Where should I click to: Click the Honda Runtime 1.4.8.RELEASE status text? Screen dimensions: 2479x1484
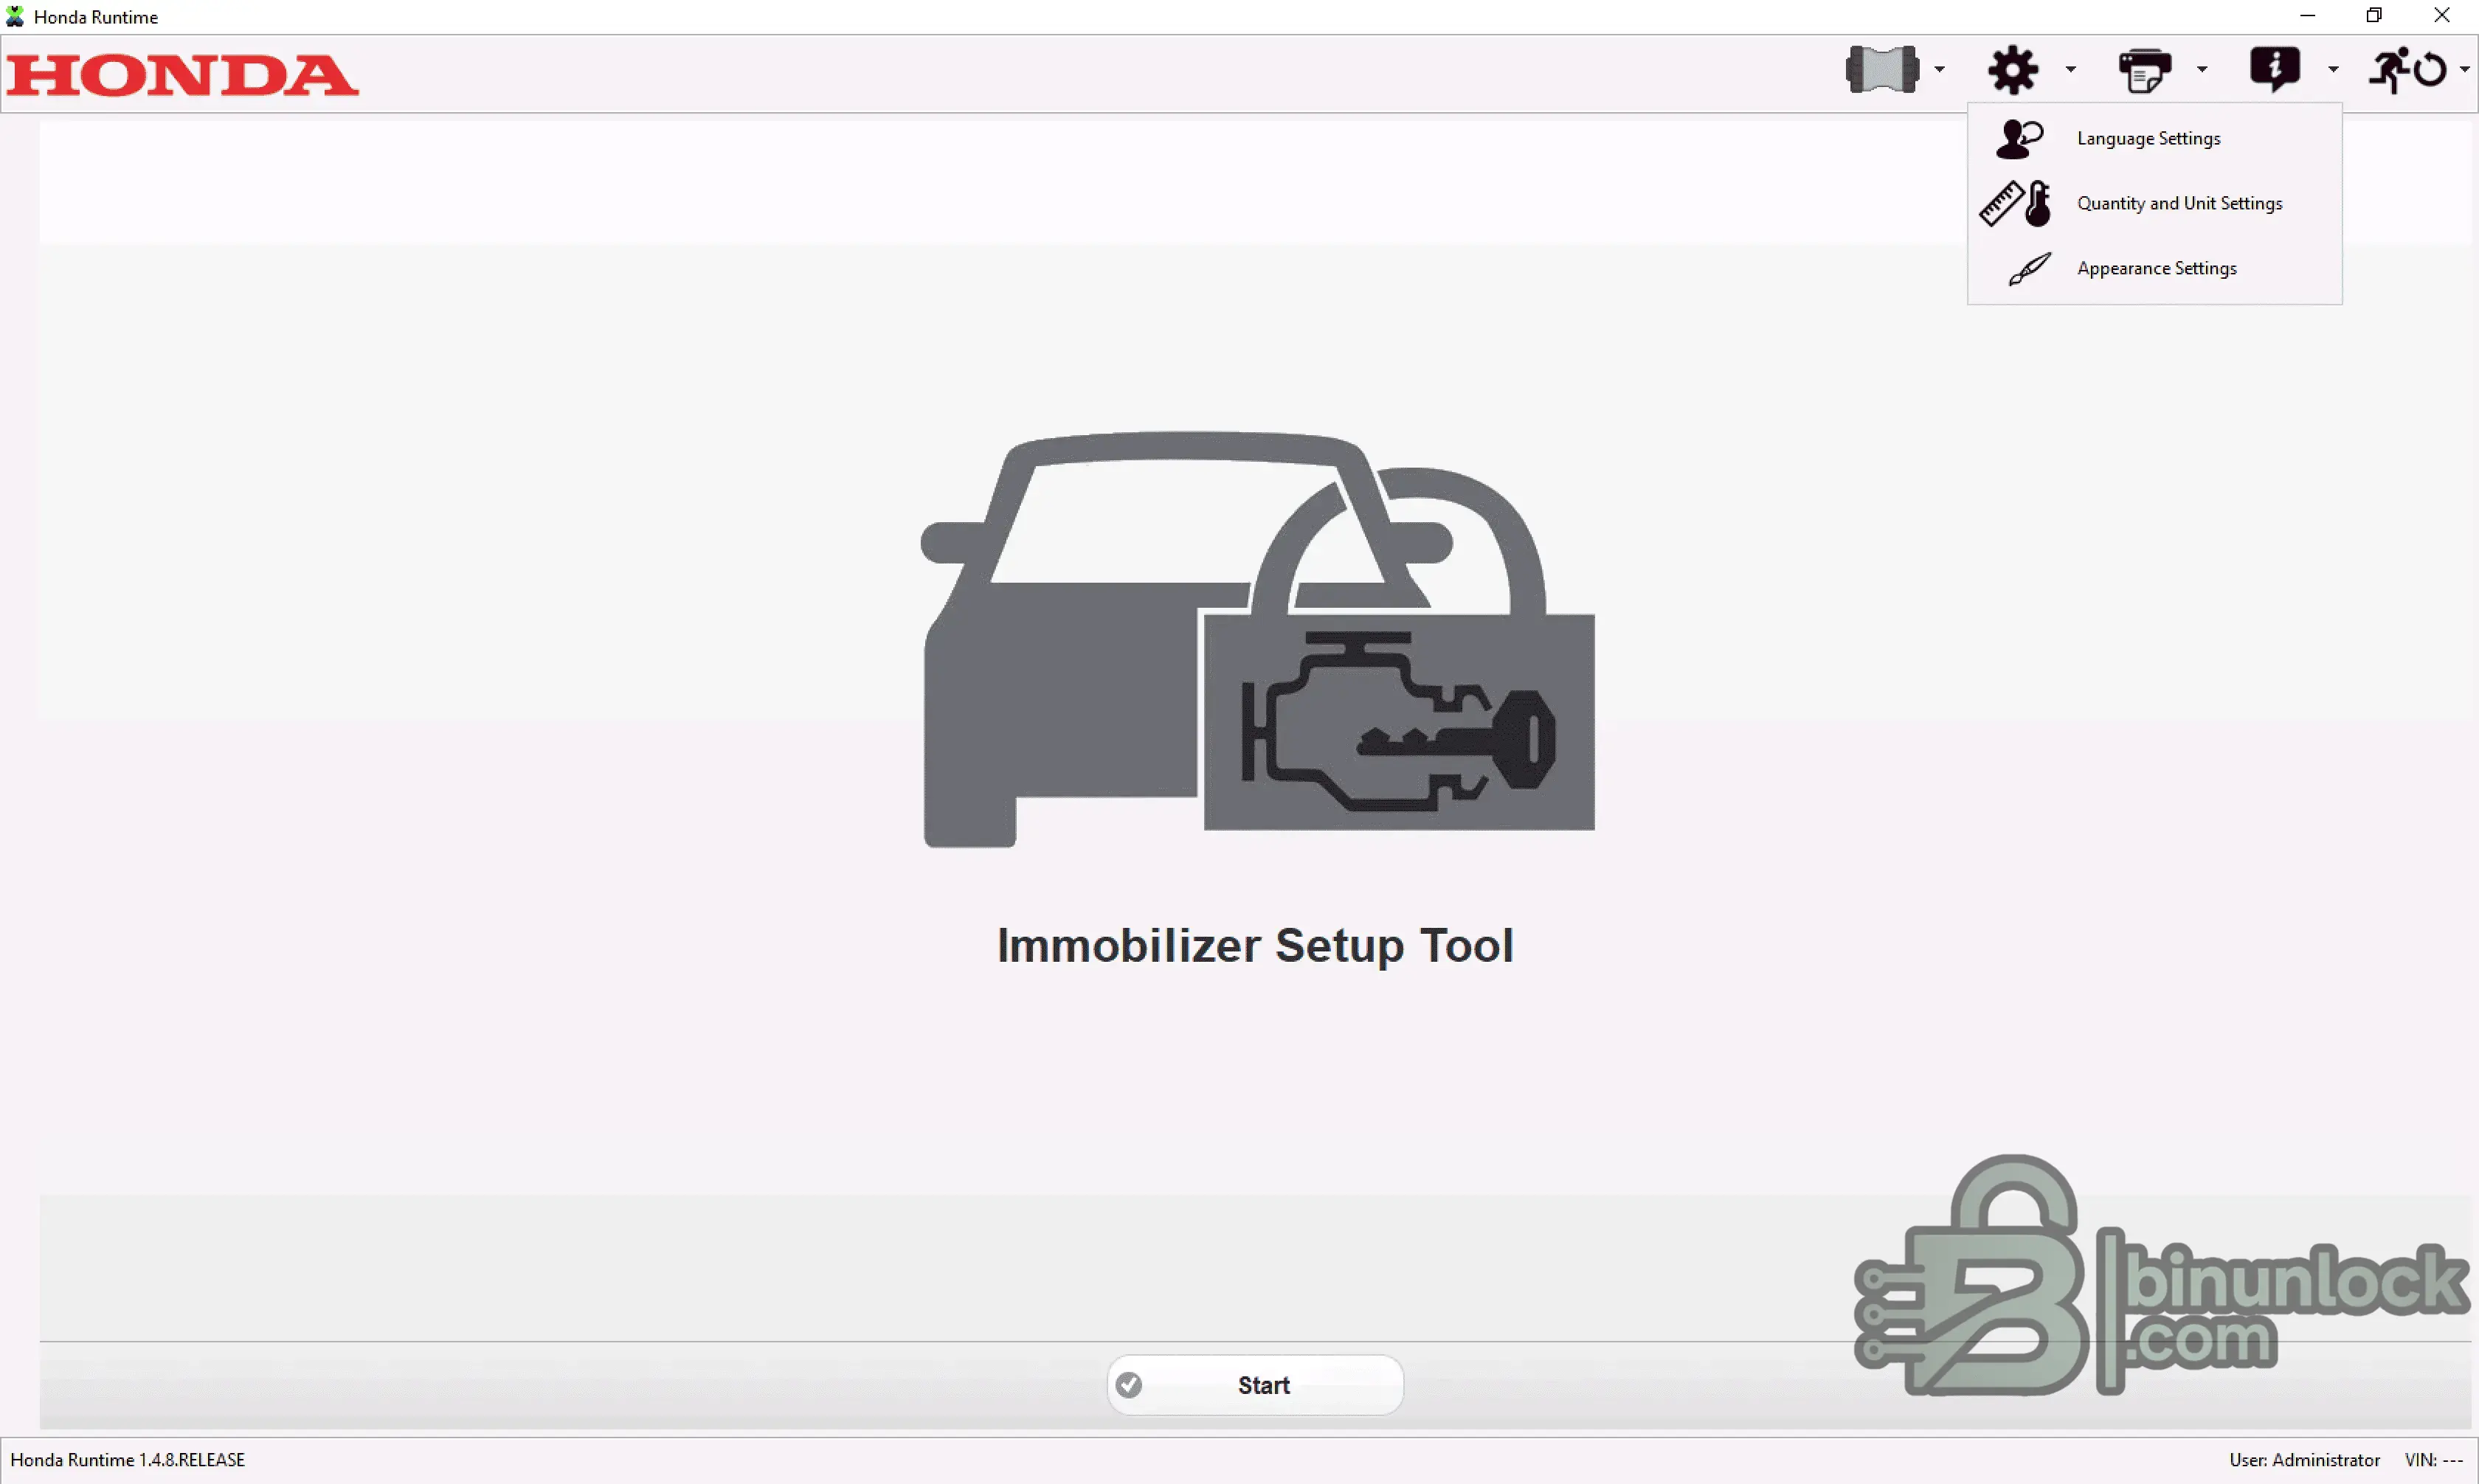[x=128, y=1460]
